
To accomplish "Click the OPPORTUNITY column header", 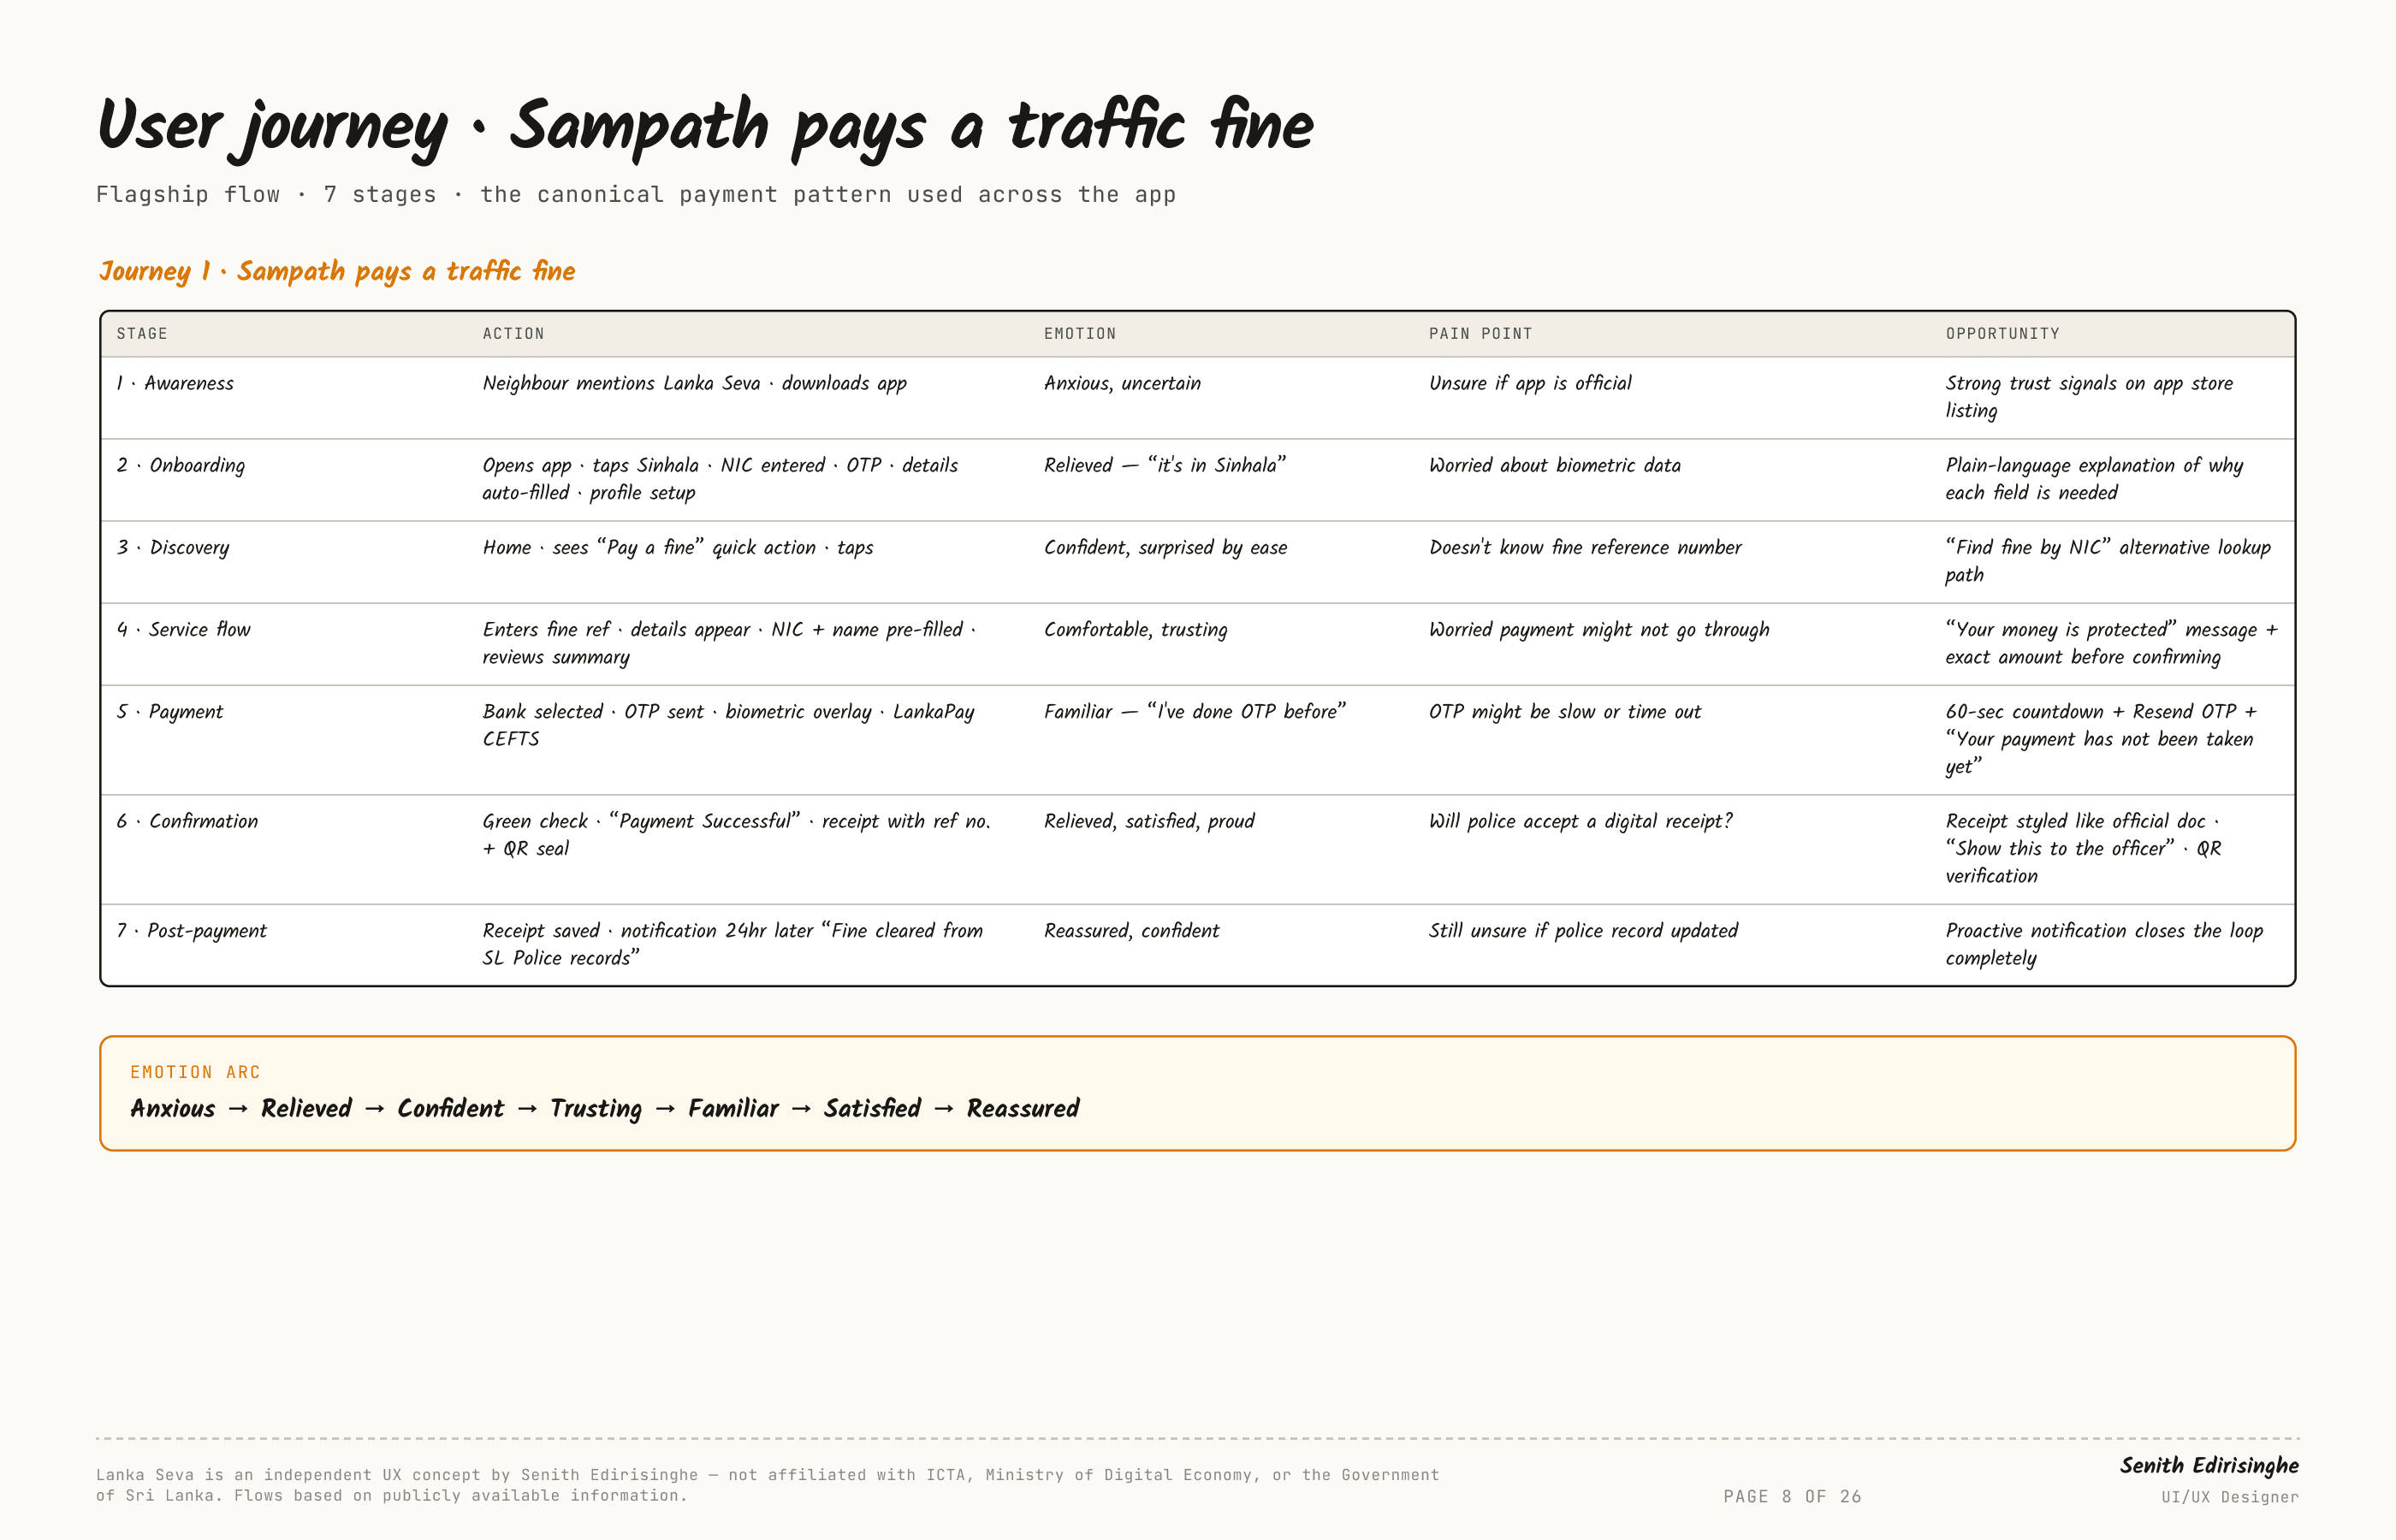I will pos(2002,334).
